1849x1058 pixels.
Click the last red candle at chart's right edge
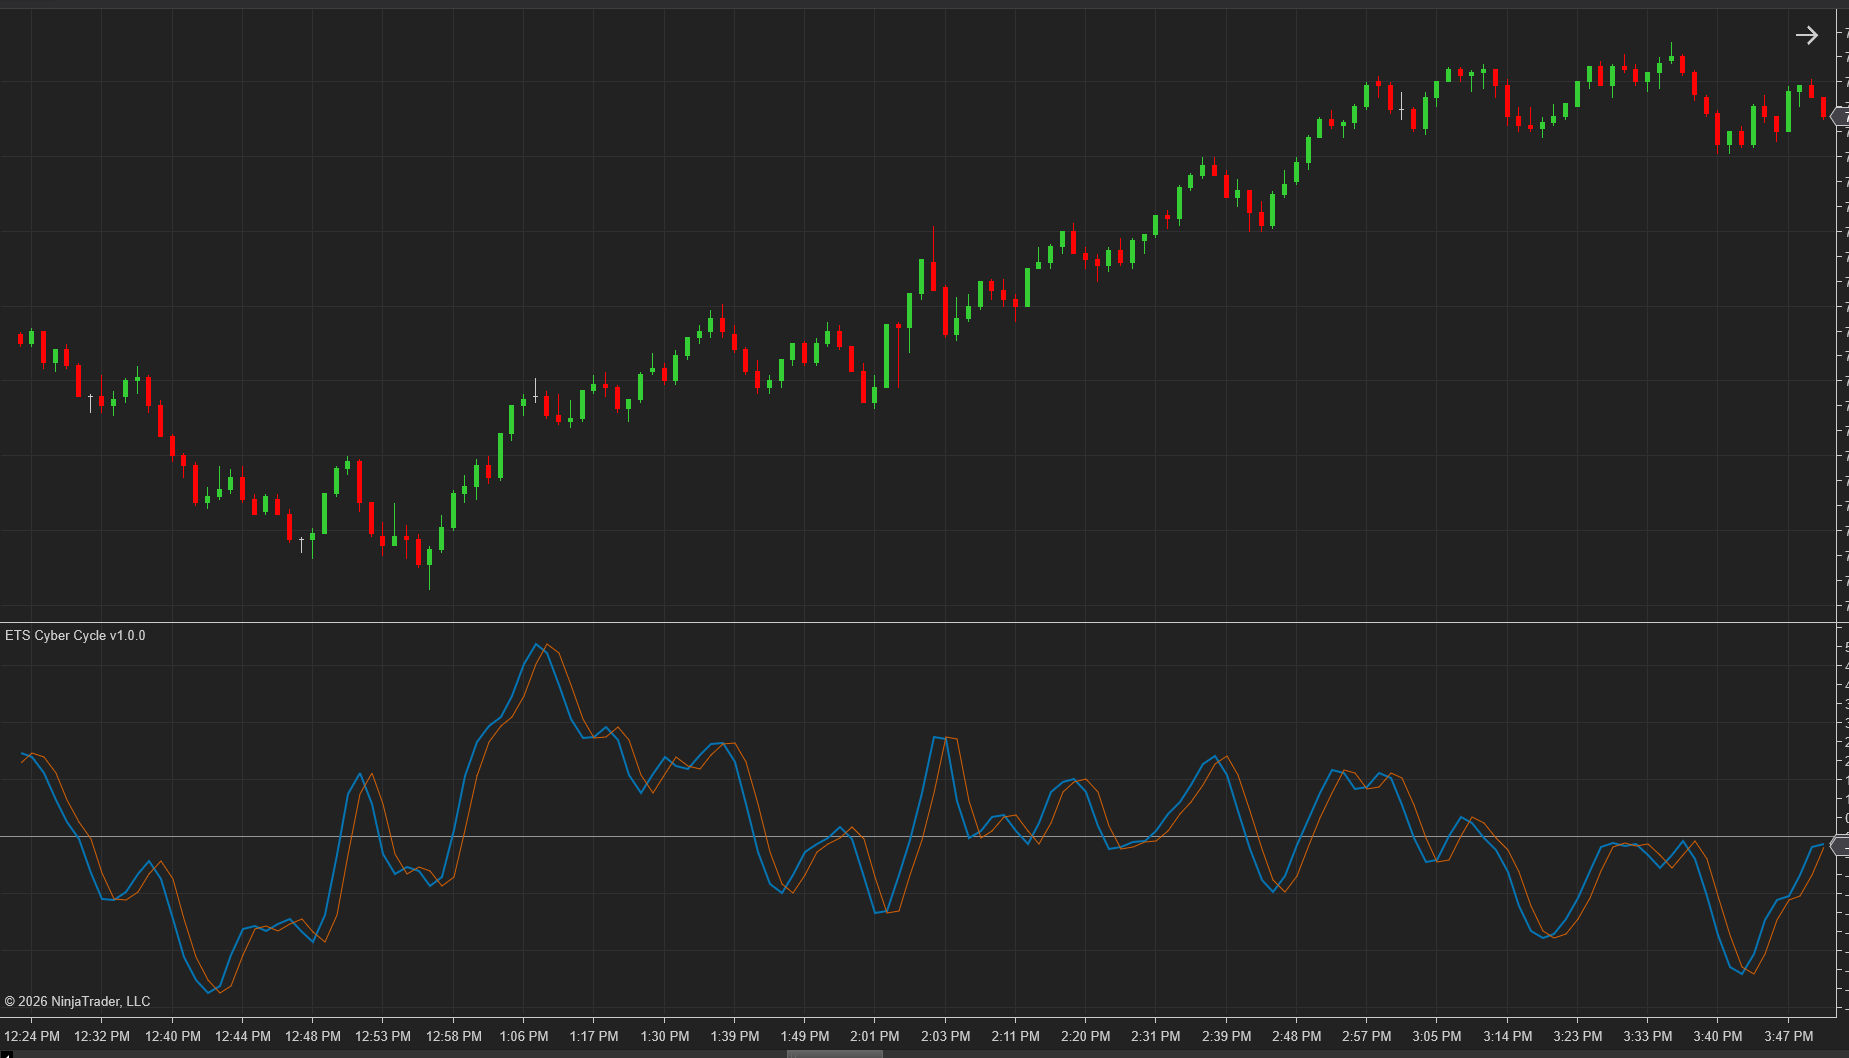1823,107
